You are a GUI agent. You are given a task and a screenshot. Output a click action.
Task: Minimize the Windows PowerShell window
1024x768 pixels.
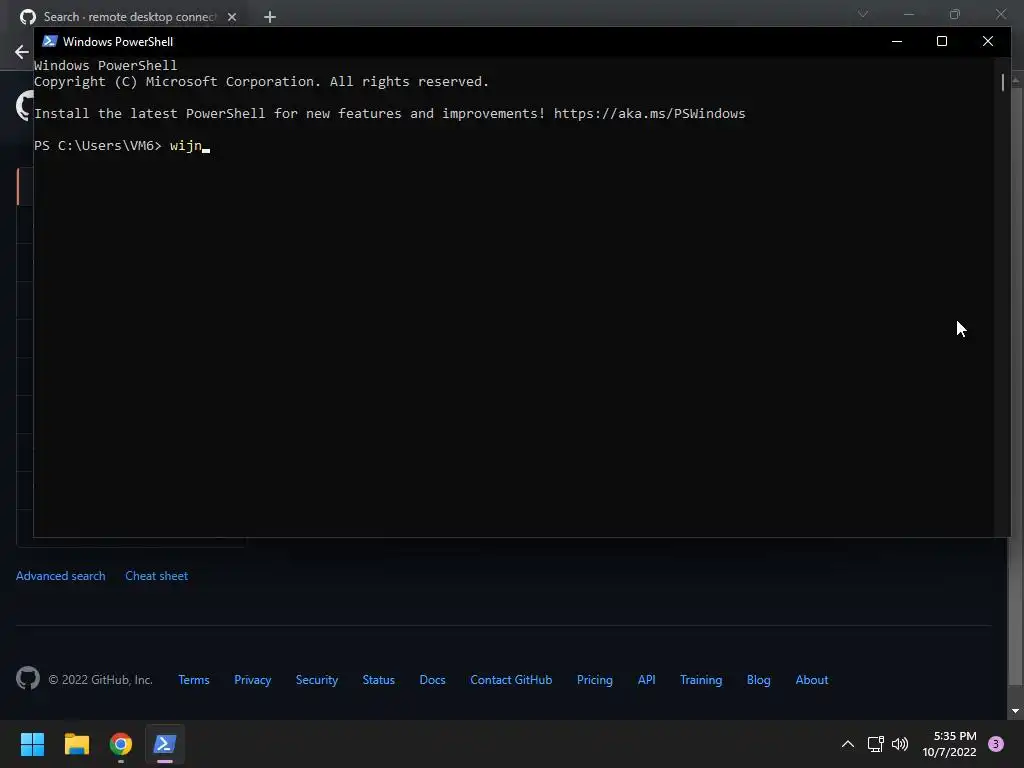coord(897,41)
